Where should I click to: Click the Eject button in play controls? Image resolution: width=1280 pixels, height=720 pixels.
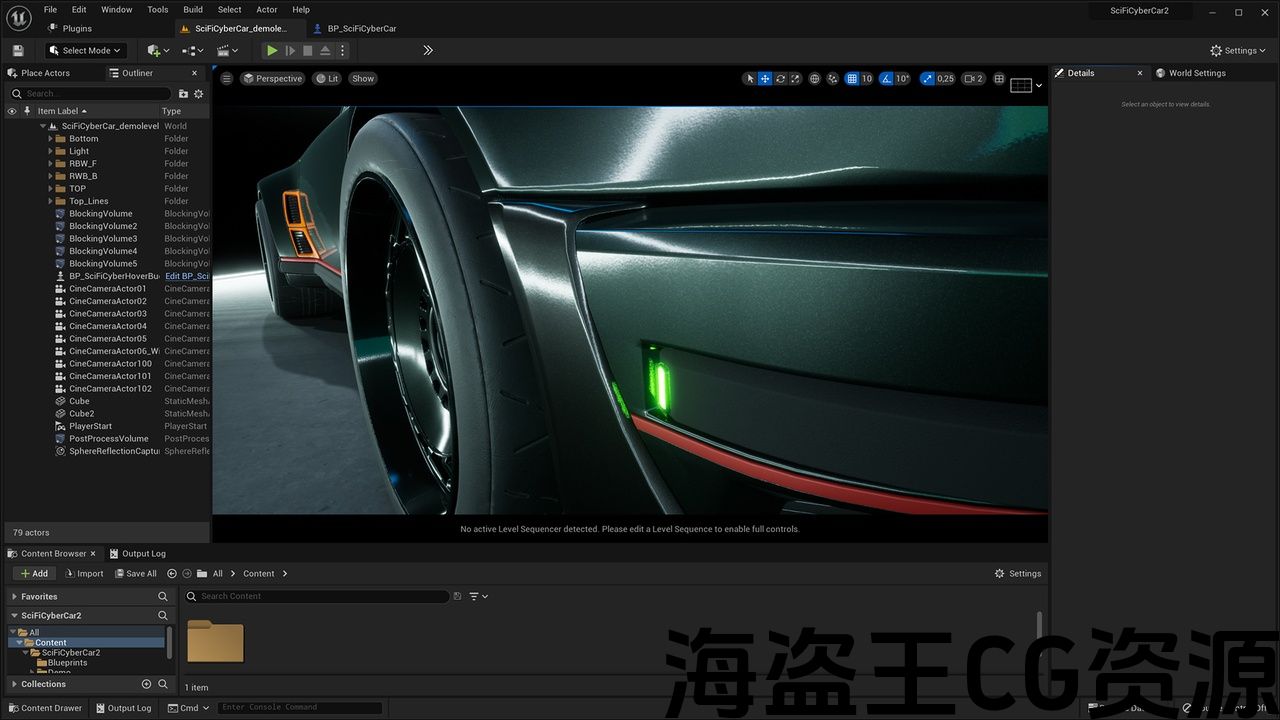coord(325,50)
